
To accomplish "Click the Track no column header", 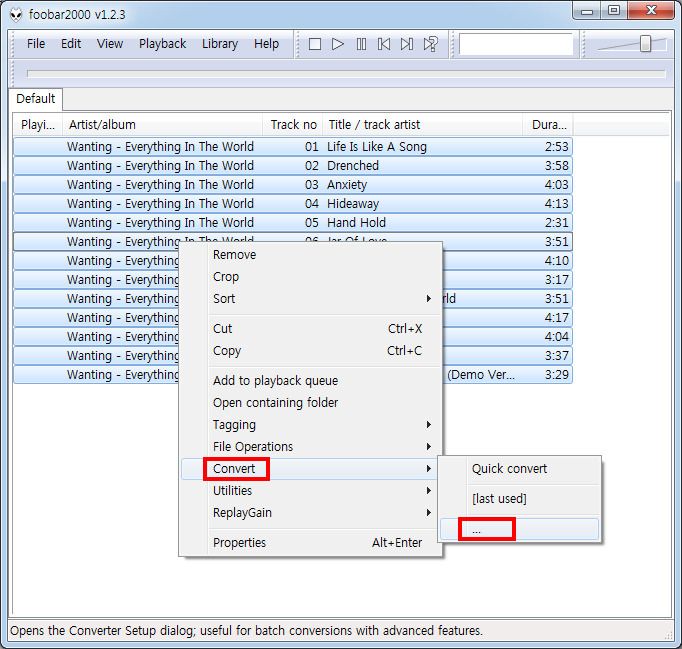I will point(293,125).
